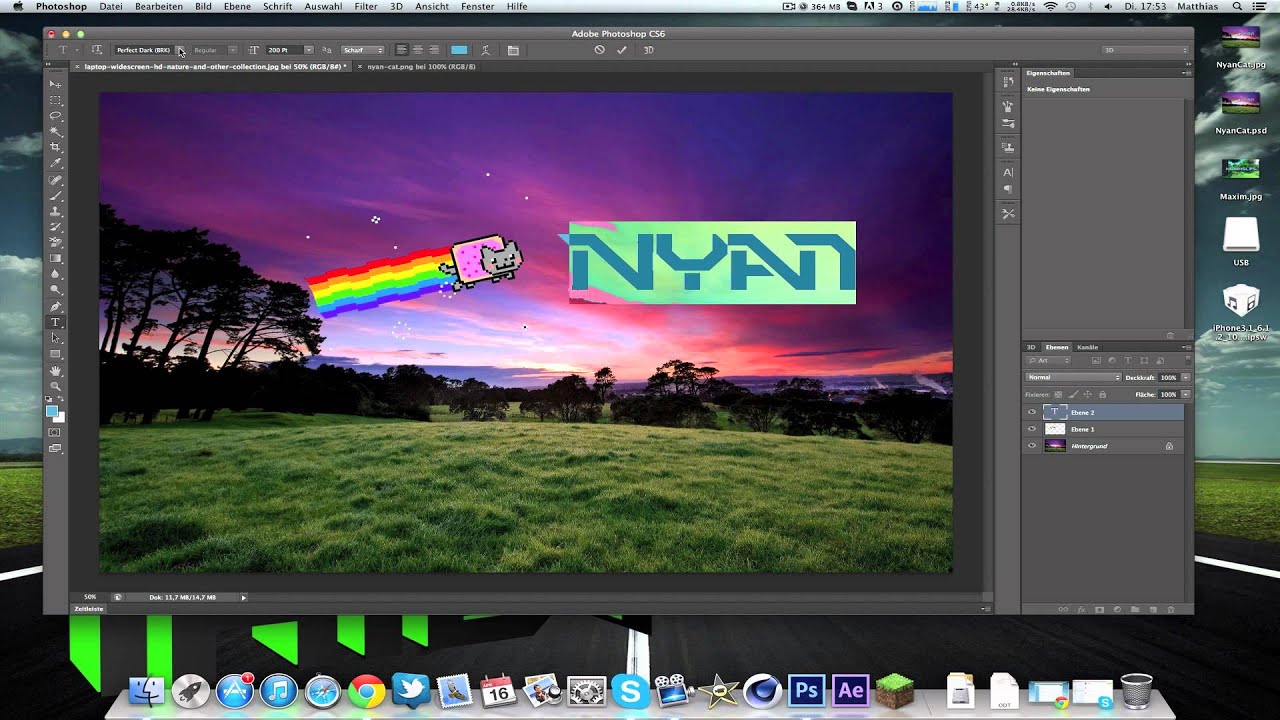Open the warped text options
Image resolution: width=1280 pixels, height=720 pixels.
[485, 50]
